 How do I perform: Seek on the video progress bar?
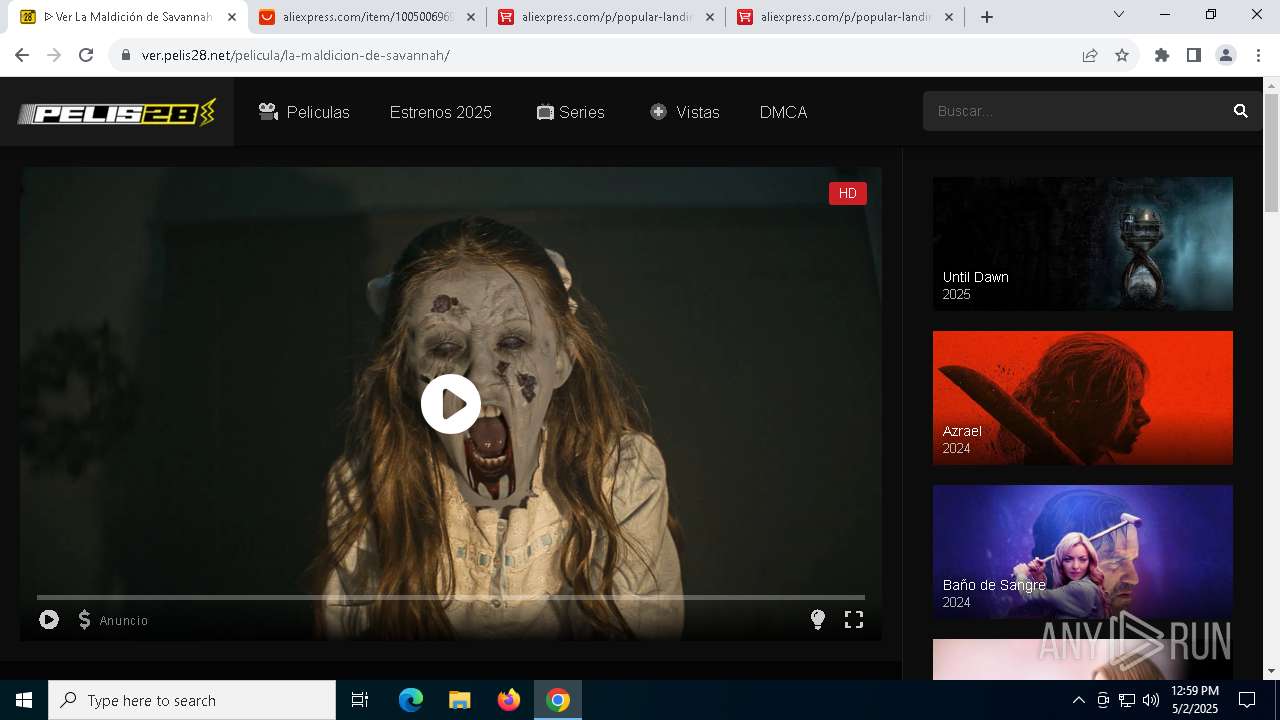(x=451, y=597)
